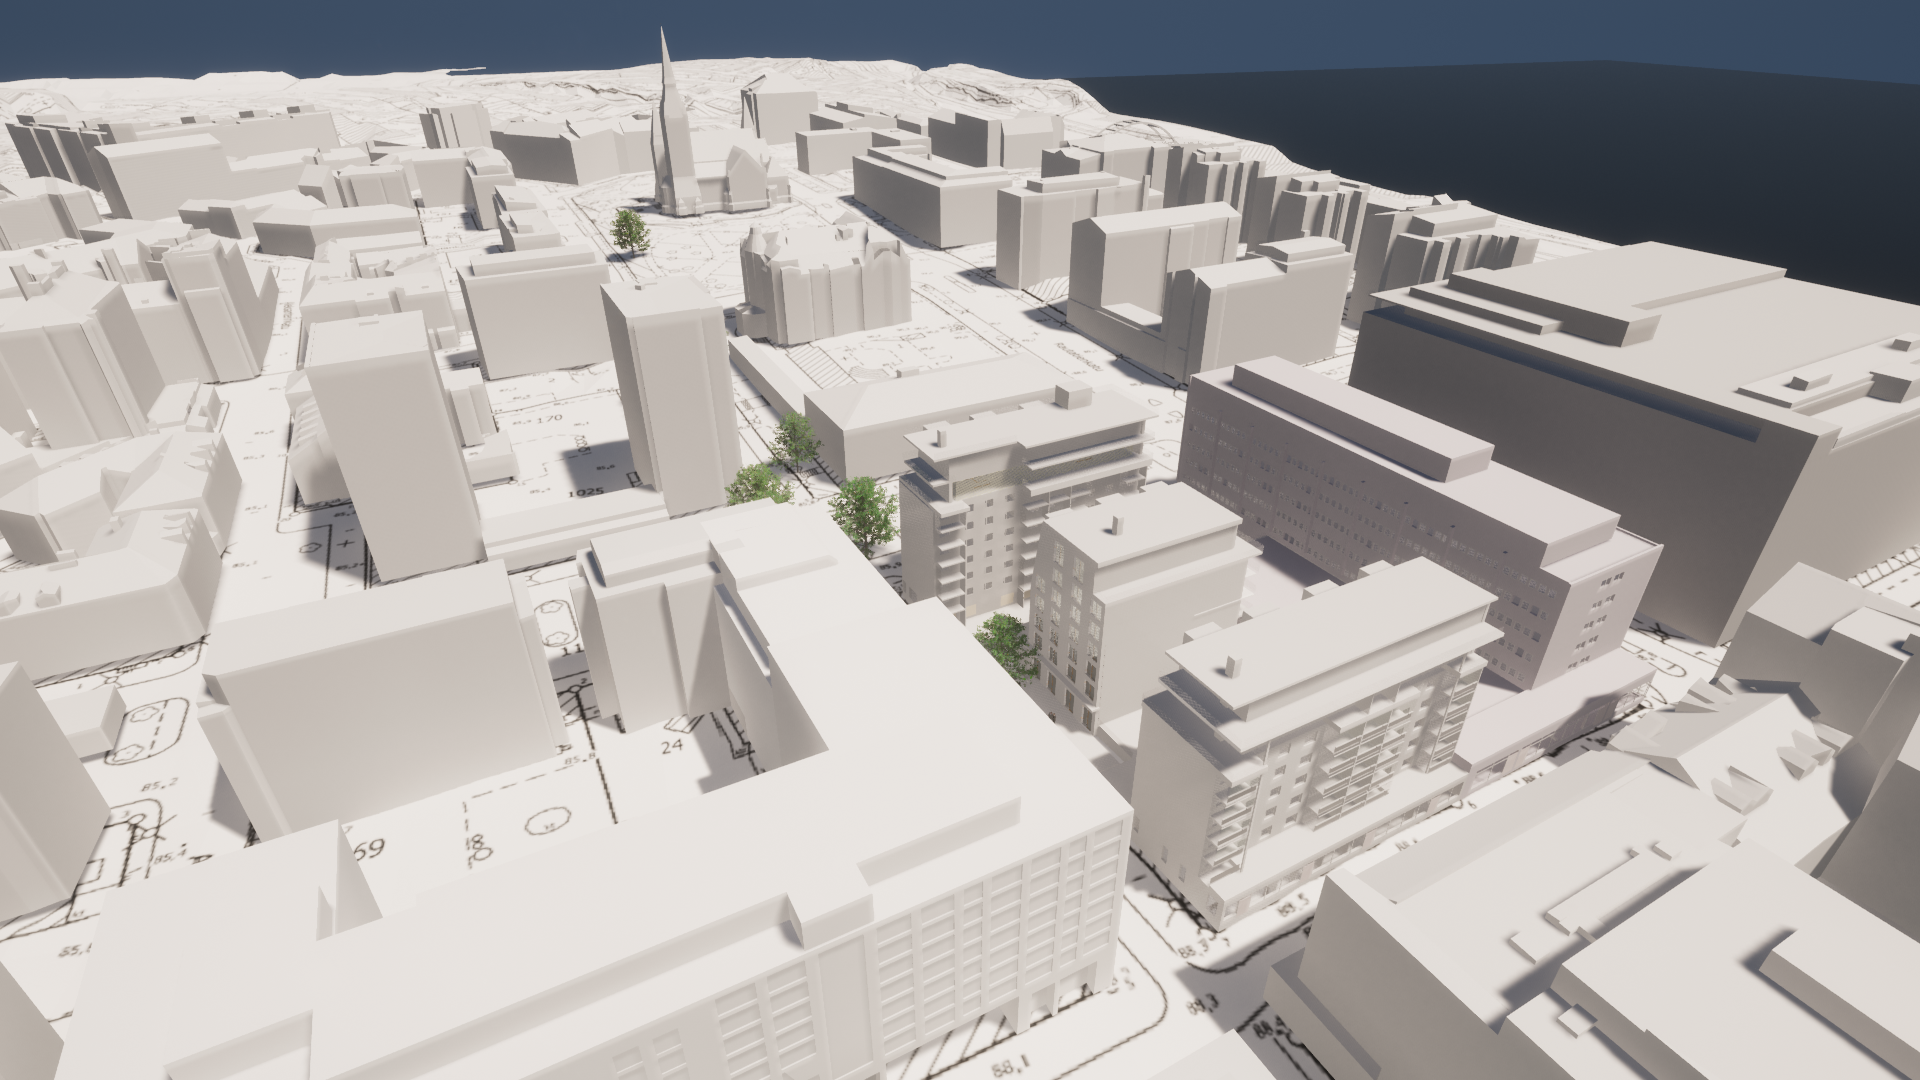
Task: Select the lone tree near the church
Action: 629,230
